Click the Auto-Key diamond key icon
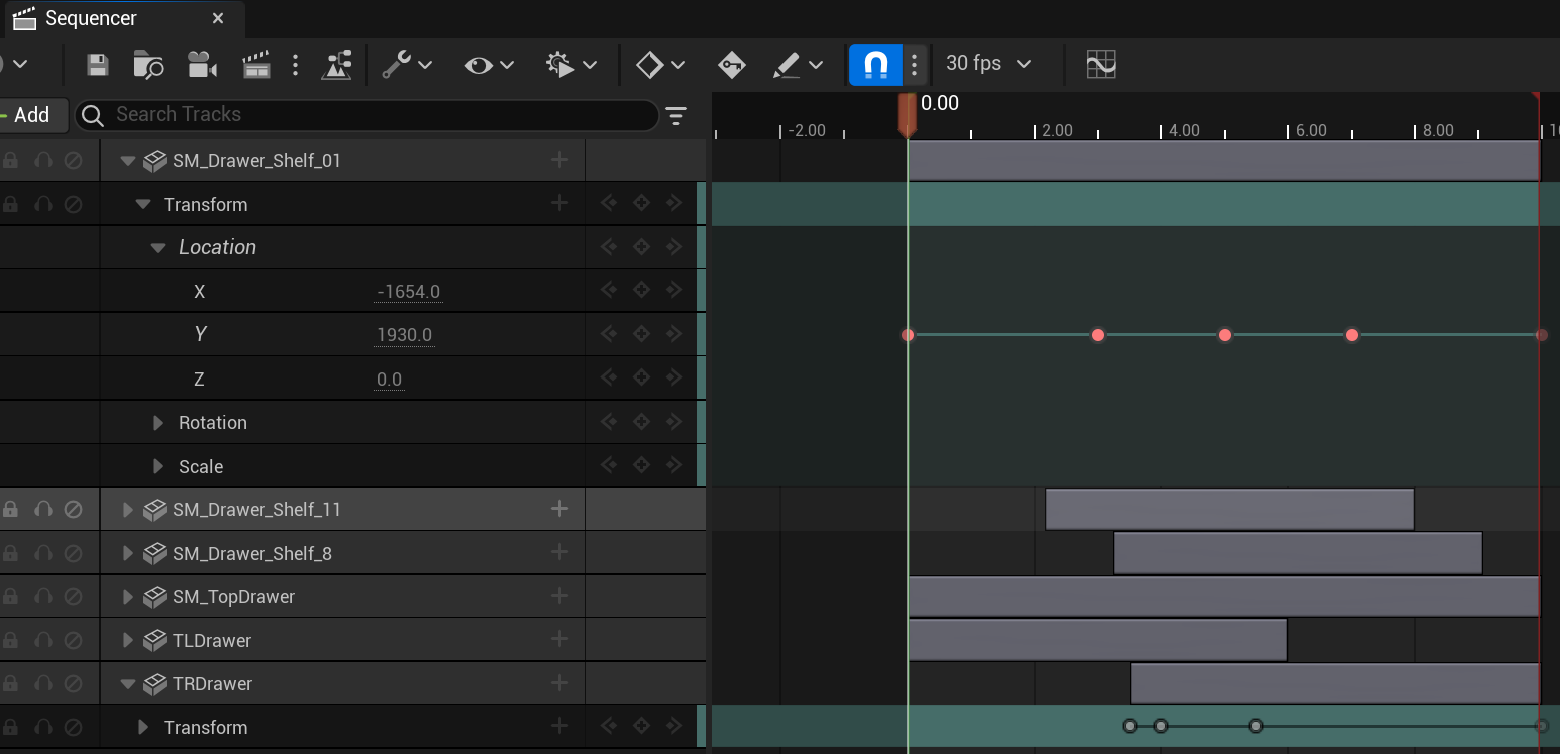Viewport: 1560px width, 754px height. (x=731, y=65)
